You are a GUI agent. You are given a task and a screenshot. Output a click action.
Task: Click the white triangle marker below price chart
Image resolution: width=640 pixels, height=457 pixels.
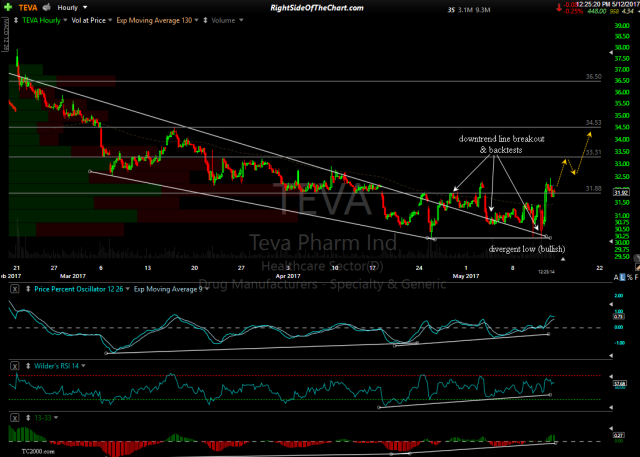tap(563, 259)
